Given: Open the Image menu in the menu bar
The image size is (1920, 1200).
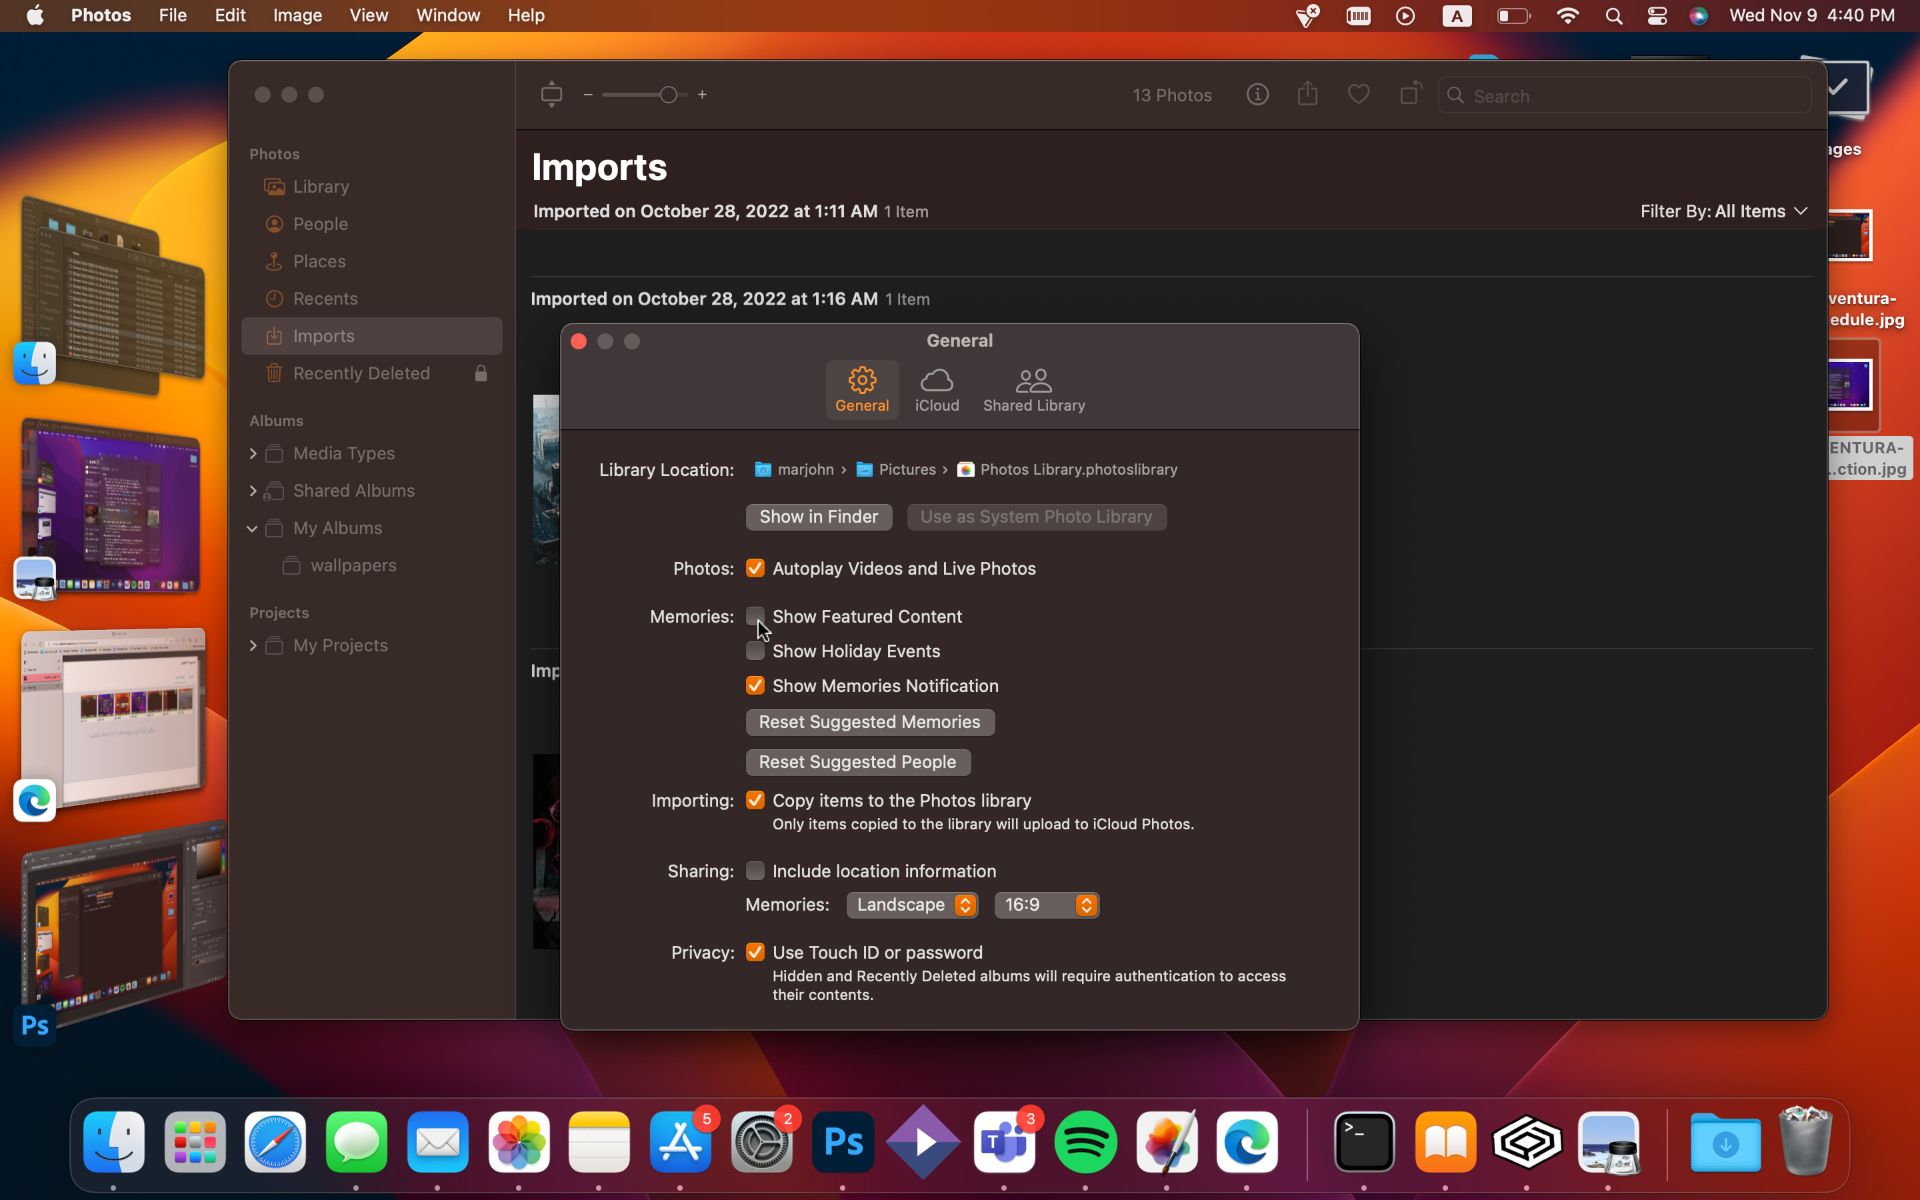Looking at the screenshot, I should pyautogui.click(x=297, y=15).
